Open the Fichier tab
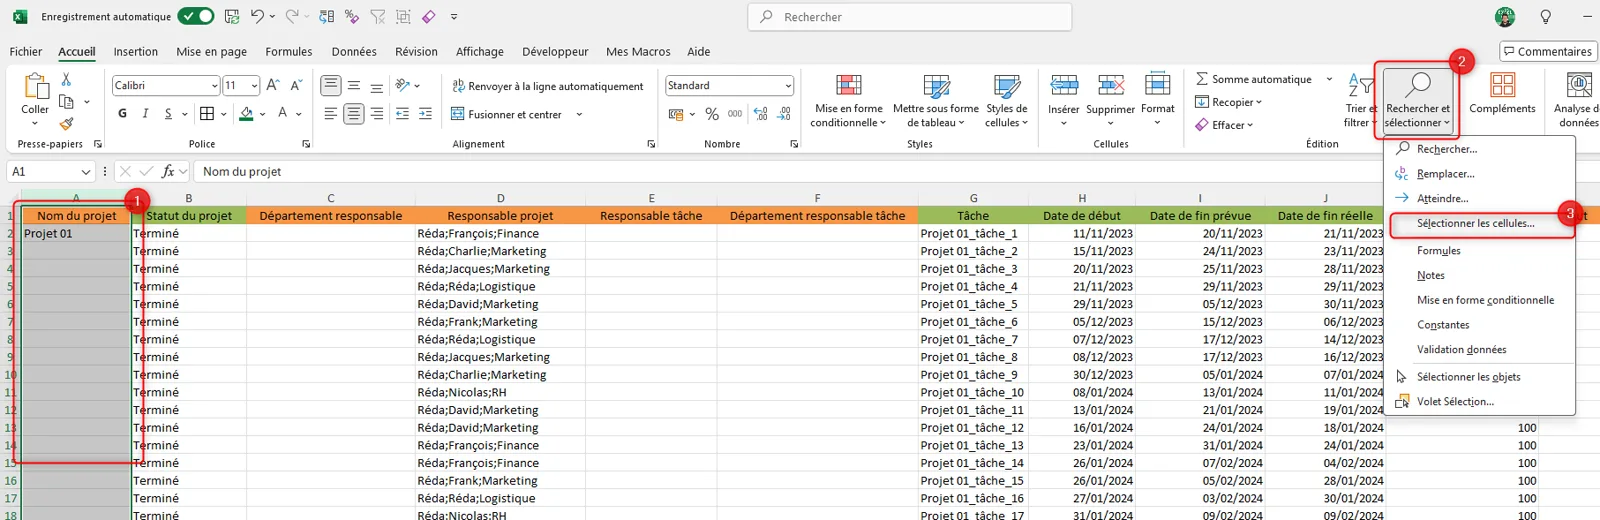 pos(26,52)
